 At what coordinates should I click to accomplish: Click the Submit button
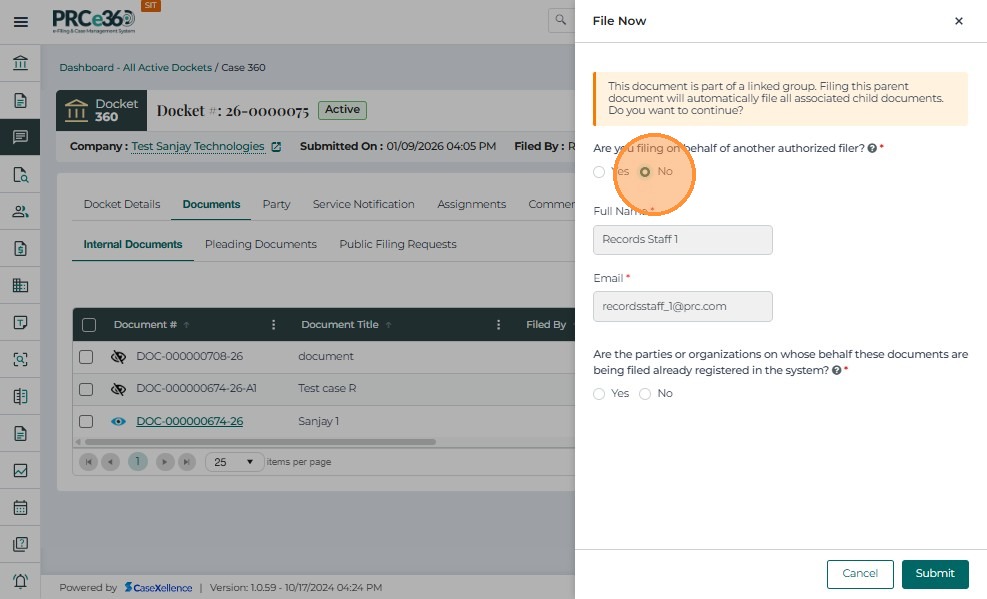point(935,574)
